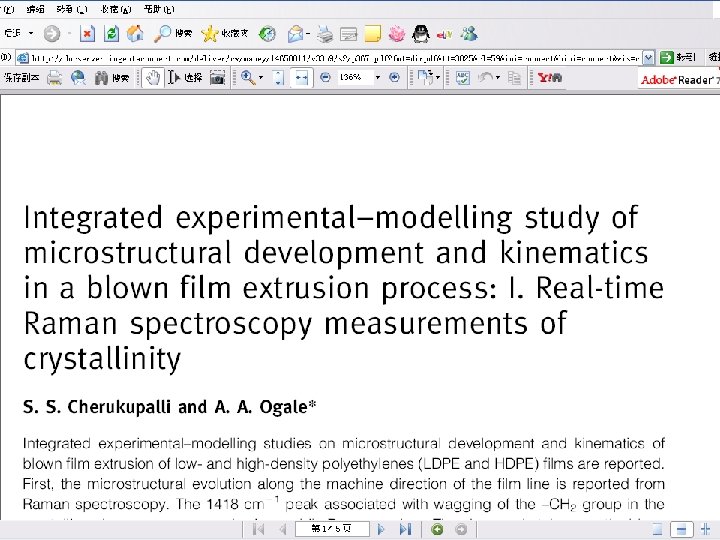Screen dimensions: 720x540
Task: Switch to single page layout
Action: (x=658, y=529)
